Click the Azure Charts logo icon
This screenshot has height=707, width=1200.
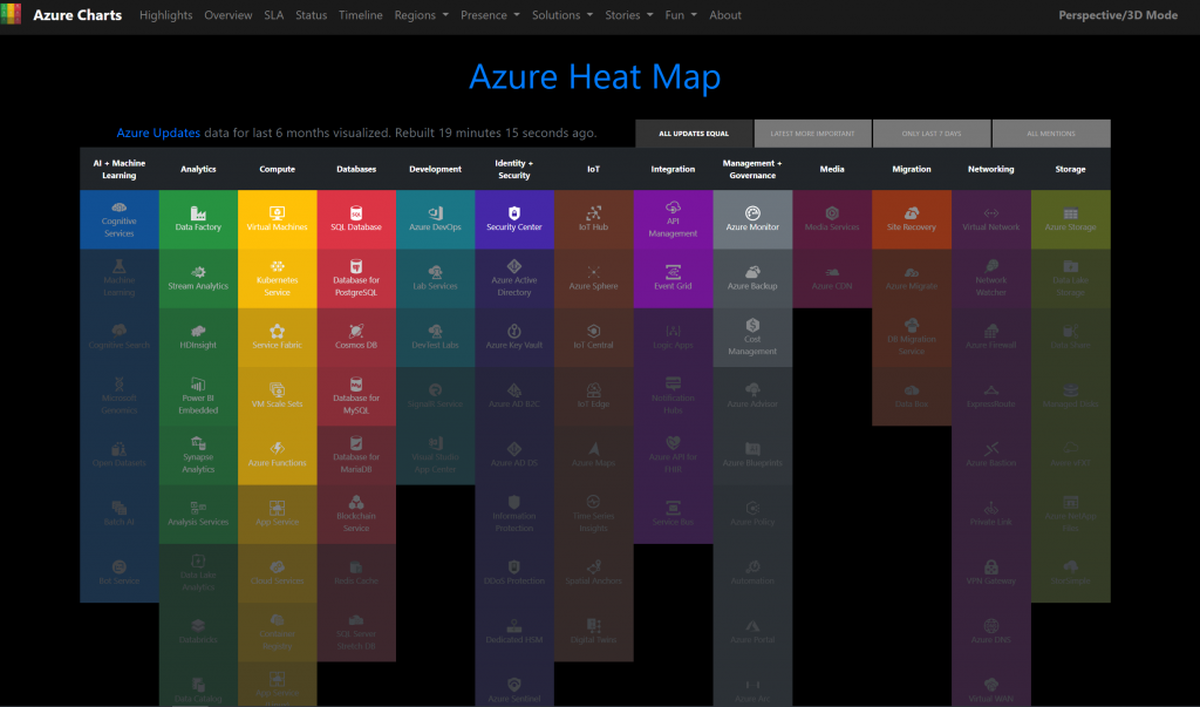tap(11, 15)
